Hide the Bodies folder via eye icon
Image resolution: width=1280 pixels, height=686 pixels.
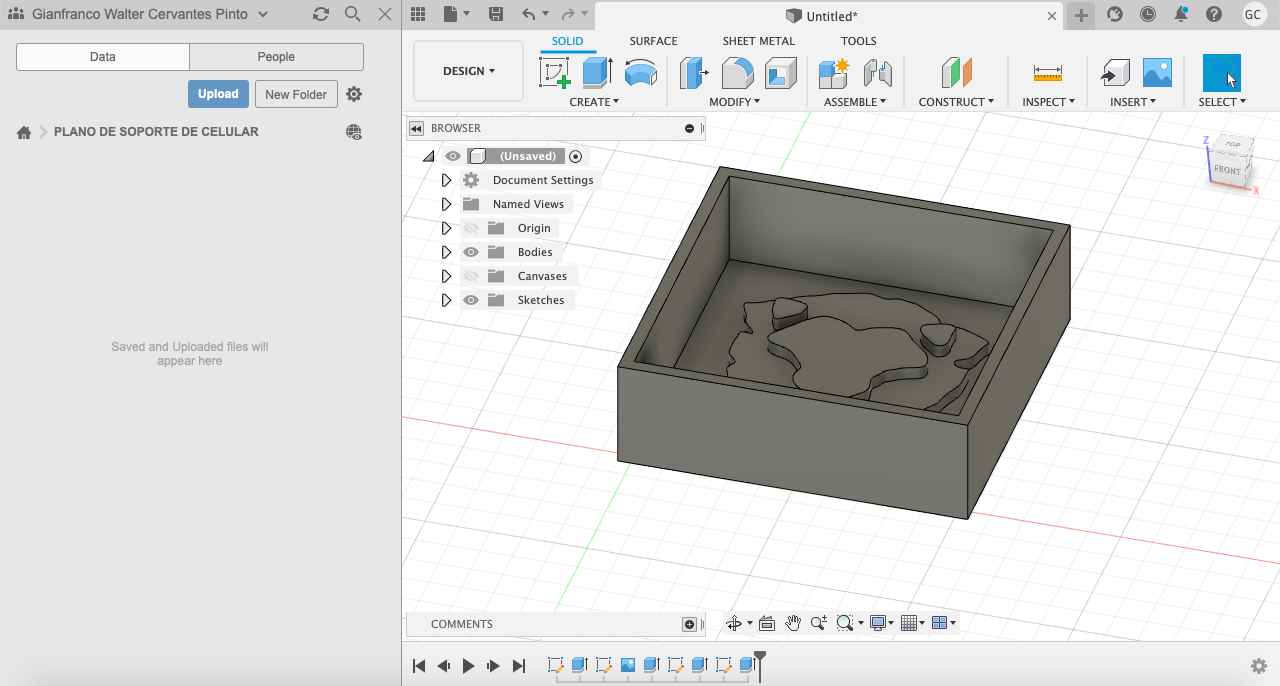click(x=471, y=252)
